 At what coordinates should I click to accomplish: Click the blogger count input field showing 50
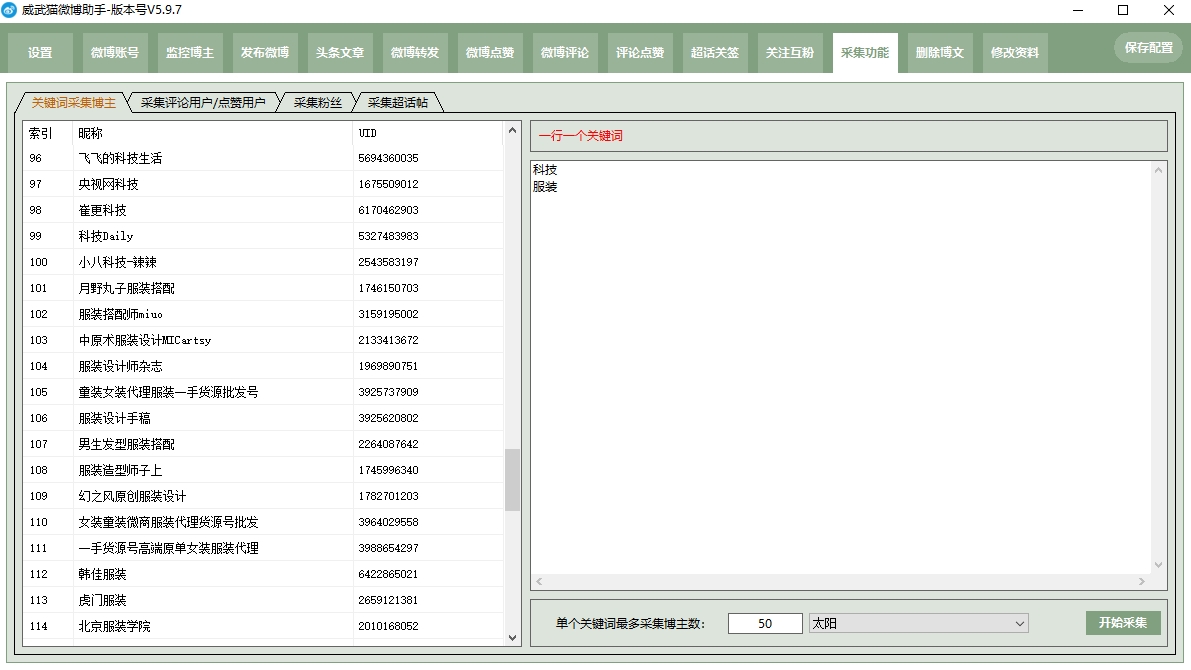point(765,624)
